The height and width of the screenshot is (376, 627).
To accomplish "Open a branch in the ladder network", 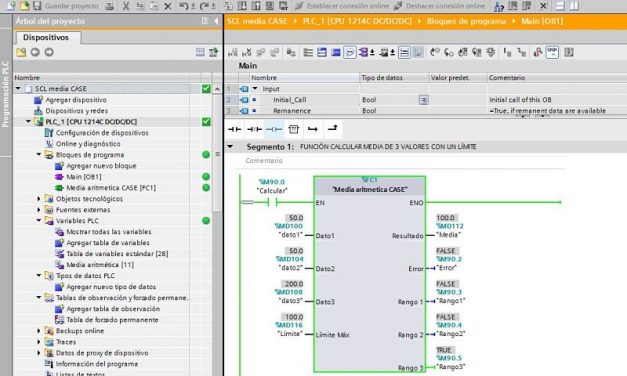I will [313, 129].
